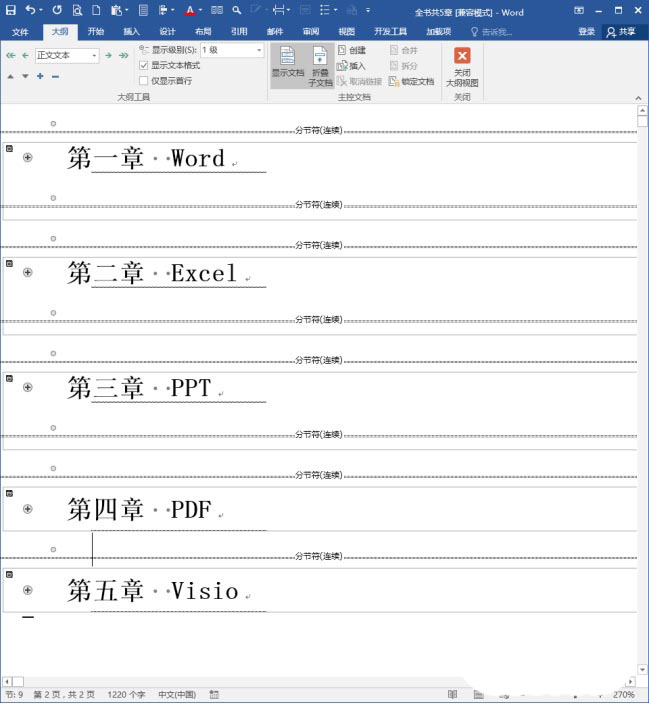This screenshot has height=704, width=649.
Task: Click subdocument icon for 第五章 Visio
Action: (x=9, y=574)
